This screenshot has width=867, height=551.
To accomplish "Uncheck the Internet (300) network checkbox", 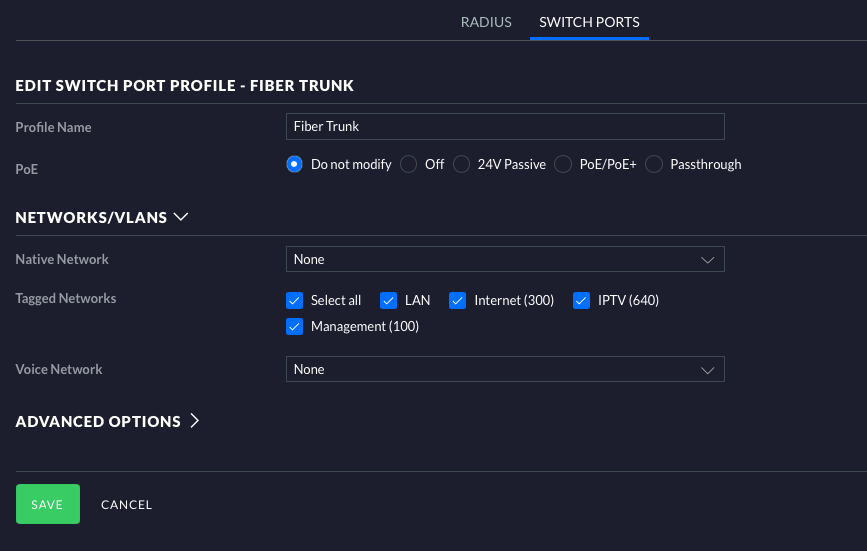I will (458, 300).
